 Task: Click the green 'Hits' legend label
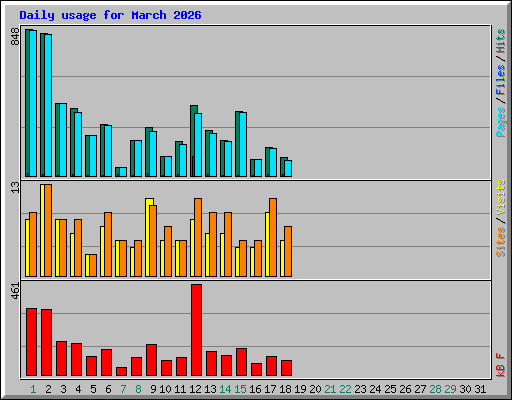tap(501, 41)
